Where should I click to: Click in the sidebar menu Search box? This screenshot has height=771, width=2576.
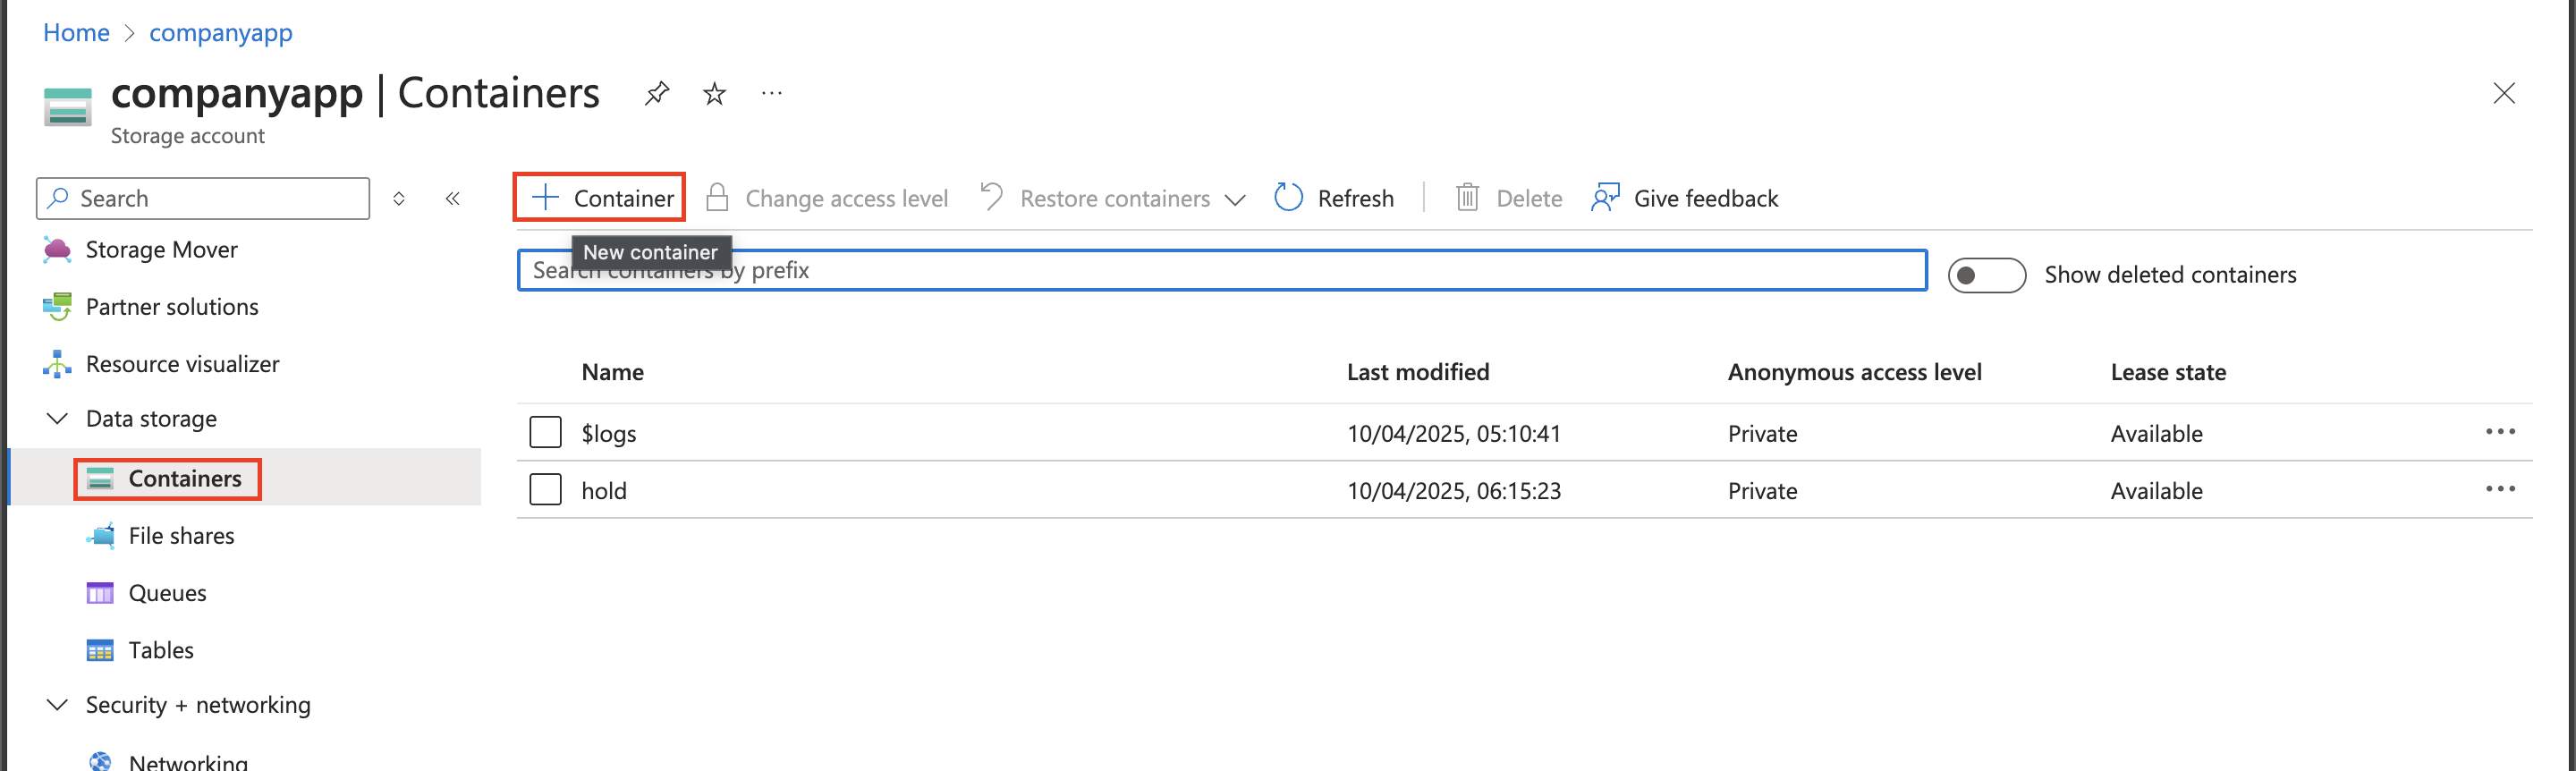tap(203, 198)
